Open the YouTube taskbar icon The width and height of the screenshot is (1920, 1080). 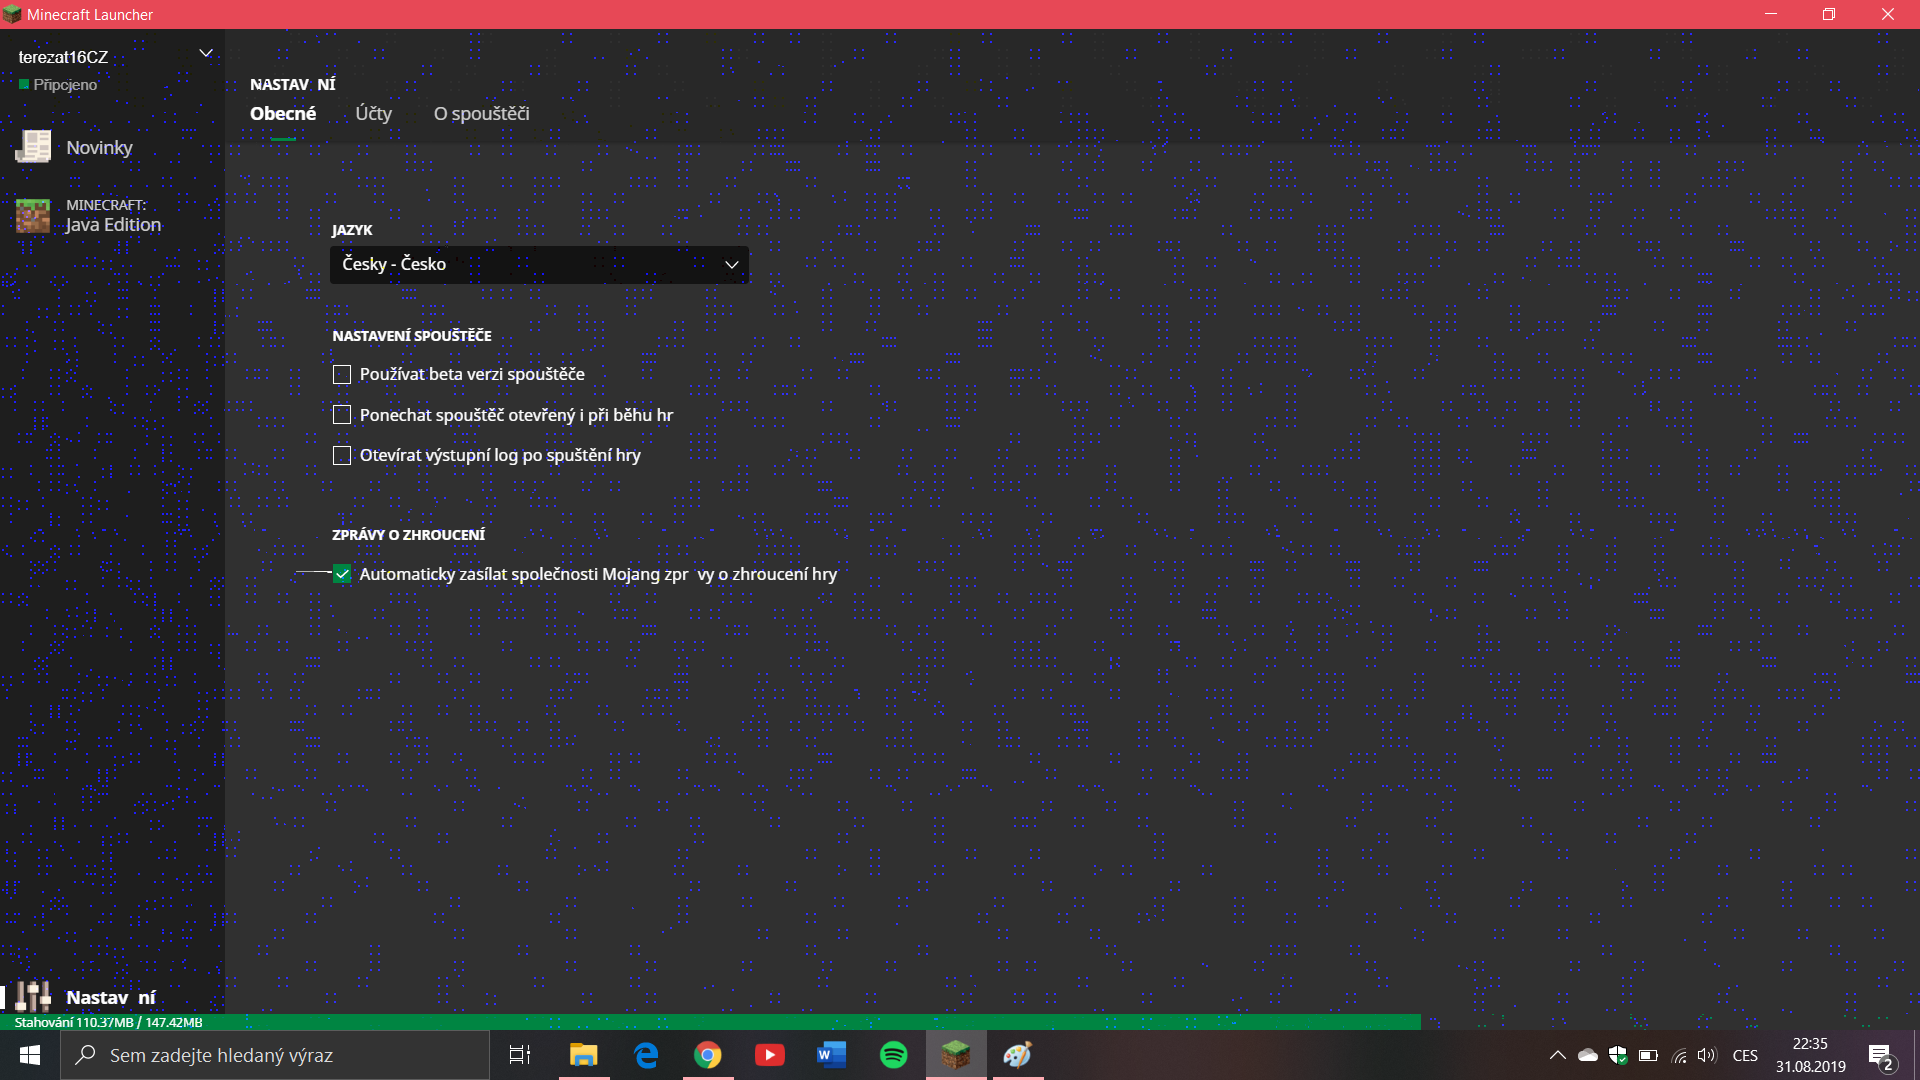click(x=770, y=1055)
